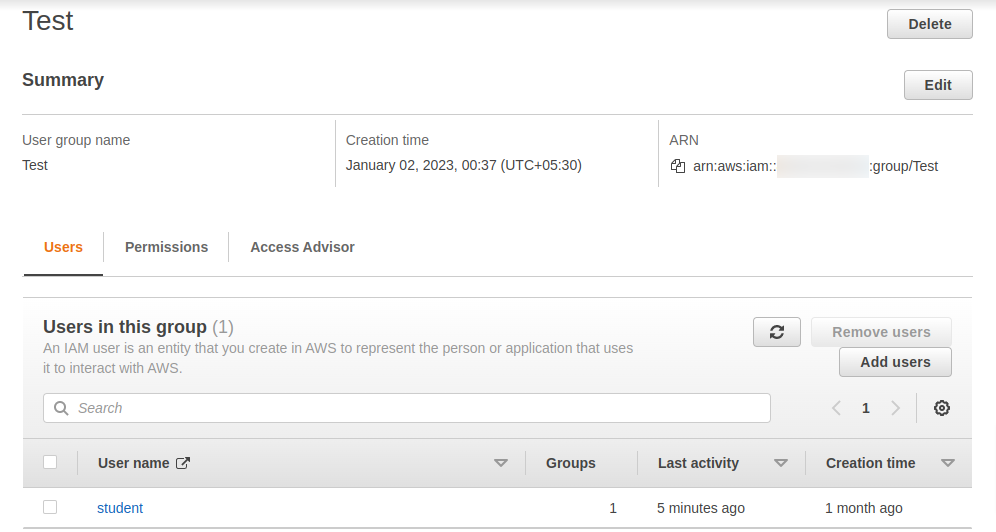Sort by User name column arrow
Screen dimensions: 996x532
pyautogui.click(x=501, y=463)
